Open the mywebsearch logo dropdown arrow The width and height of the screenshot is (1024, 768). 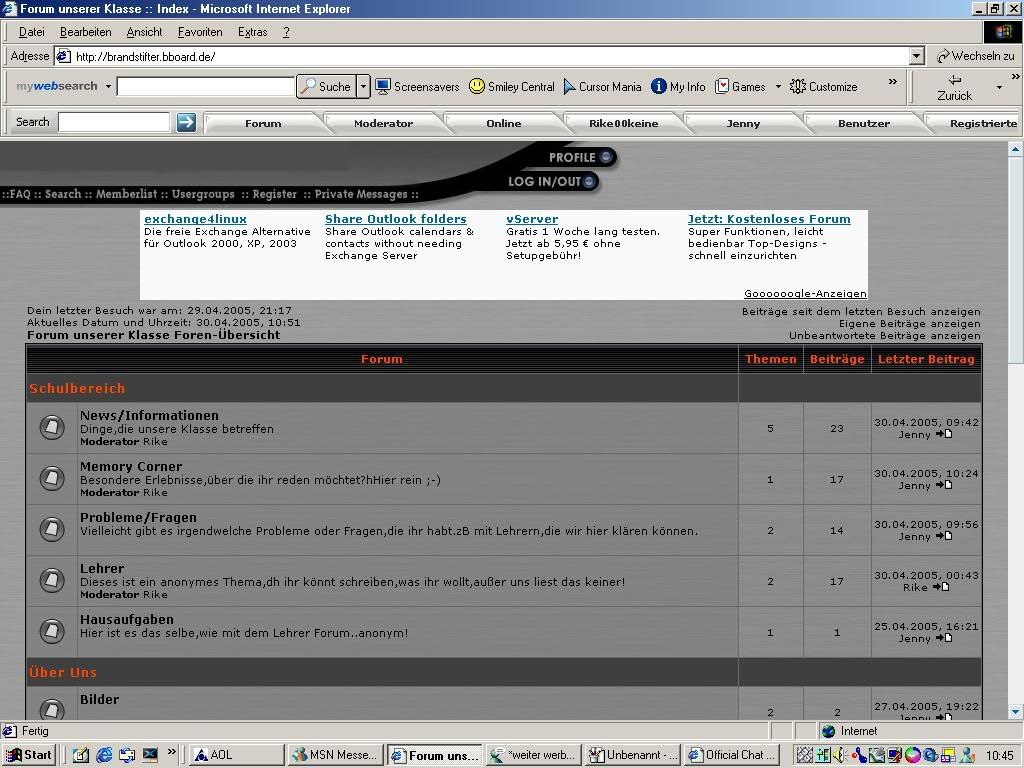(x=108, y=86)
